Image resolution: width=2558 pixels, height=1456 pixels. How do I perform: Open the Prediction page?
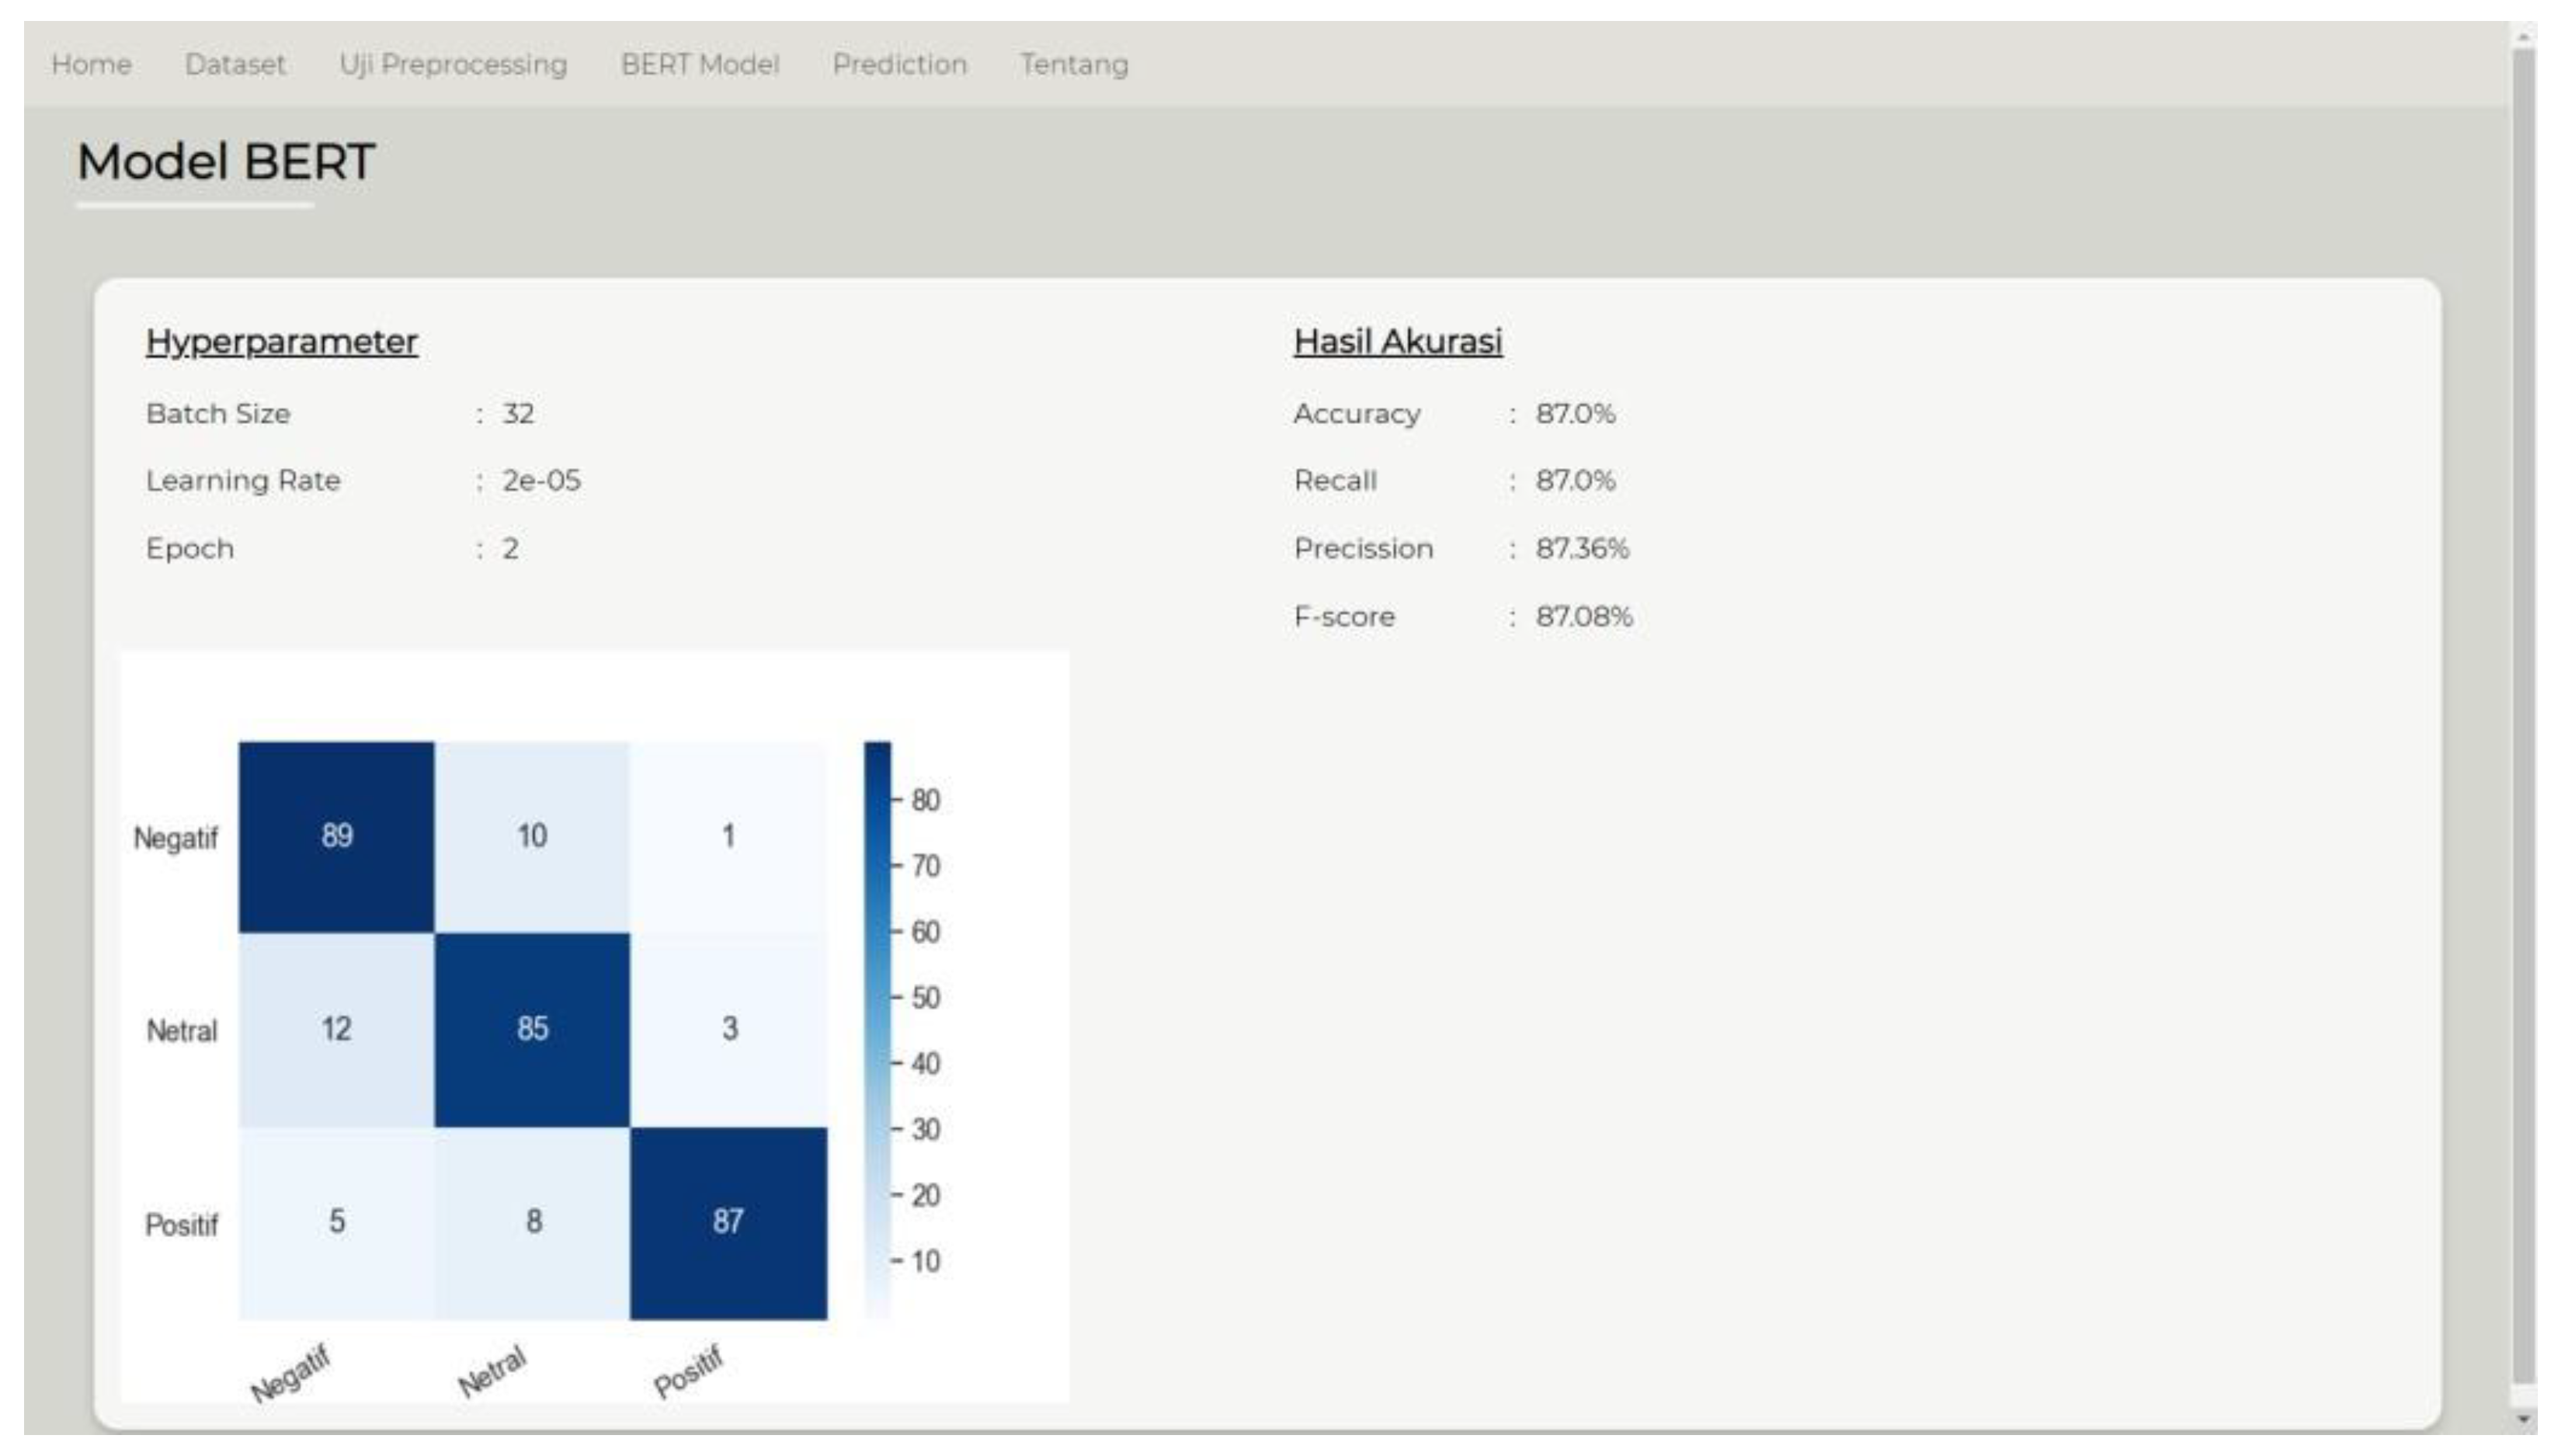899,65
